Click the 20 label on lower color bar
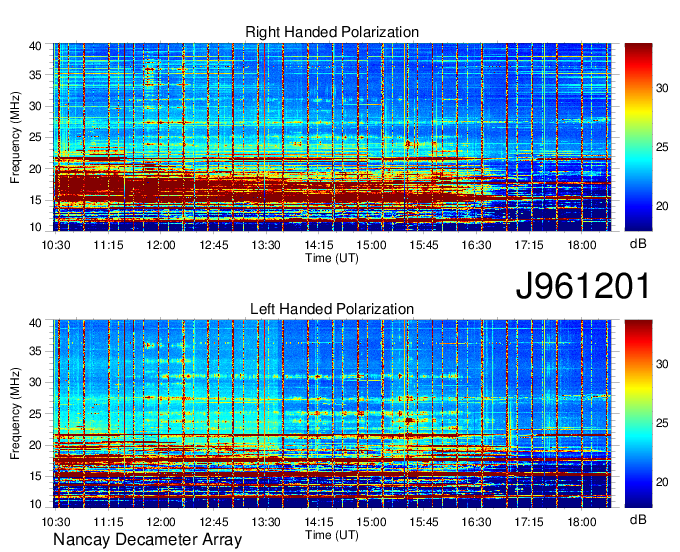This screenshot has height=552, width=680. (x=662, y=482)
